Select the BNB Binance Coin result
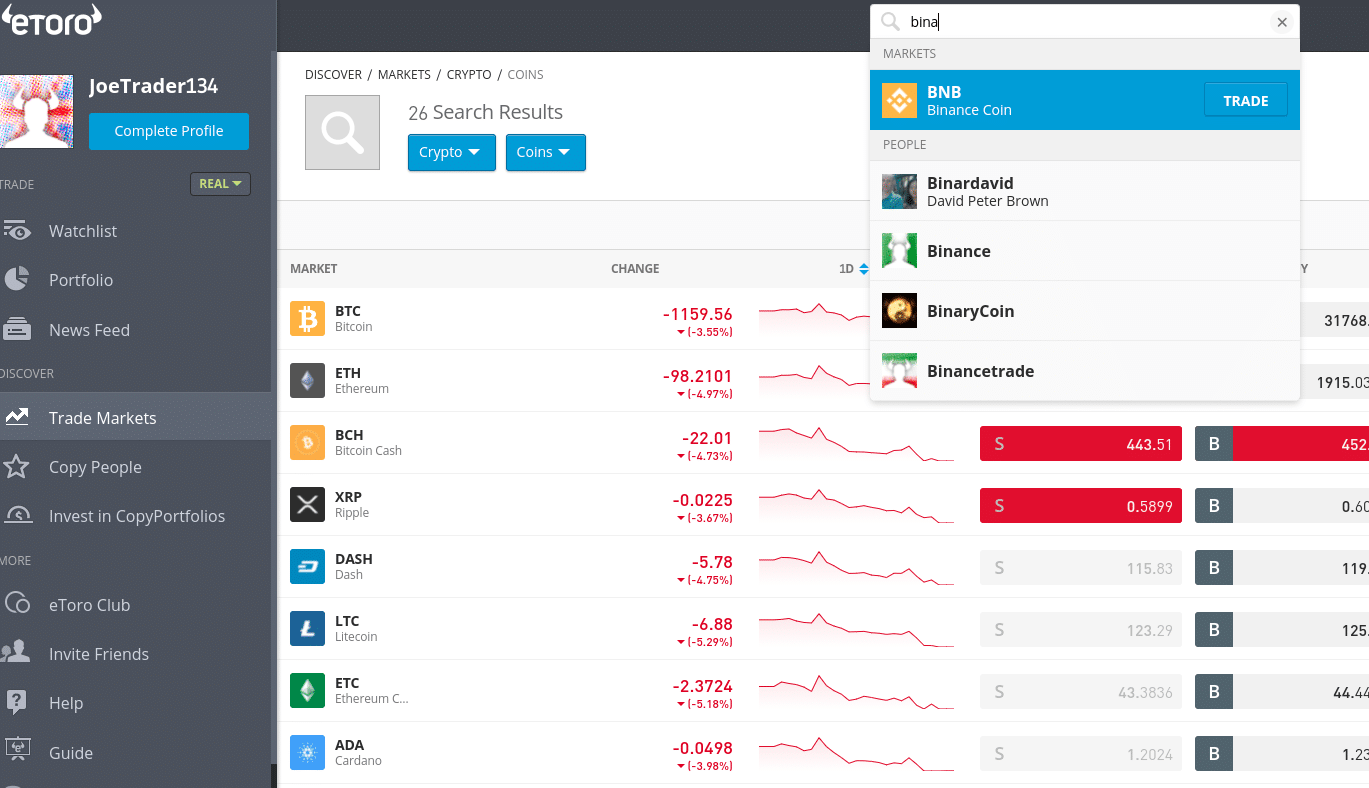 point(1085,100)
